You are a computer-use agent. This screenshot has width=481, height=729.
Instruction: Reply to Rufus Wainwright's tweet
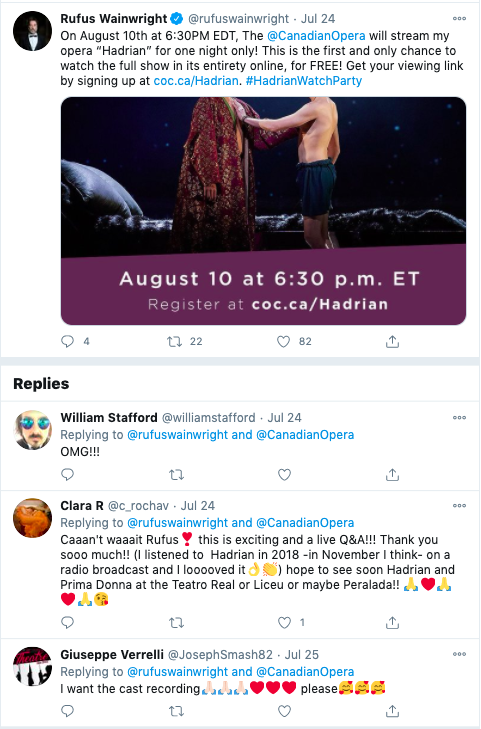tap(68, 342)
